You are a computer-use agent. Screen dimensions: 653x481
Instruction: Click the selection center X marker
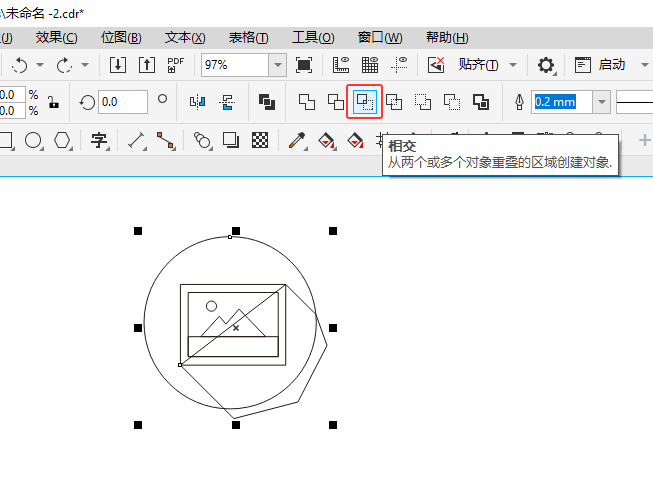(236, 328)
